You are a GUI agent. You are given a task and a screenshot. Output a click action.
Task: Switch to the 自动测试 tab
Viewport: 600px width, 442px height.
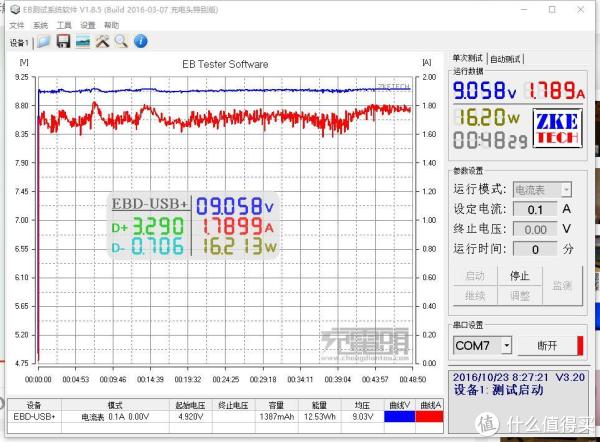505,59
